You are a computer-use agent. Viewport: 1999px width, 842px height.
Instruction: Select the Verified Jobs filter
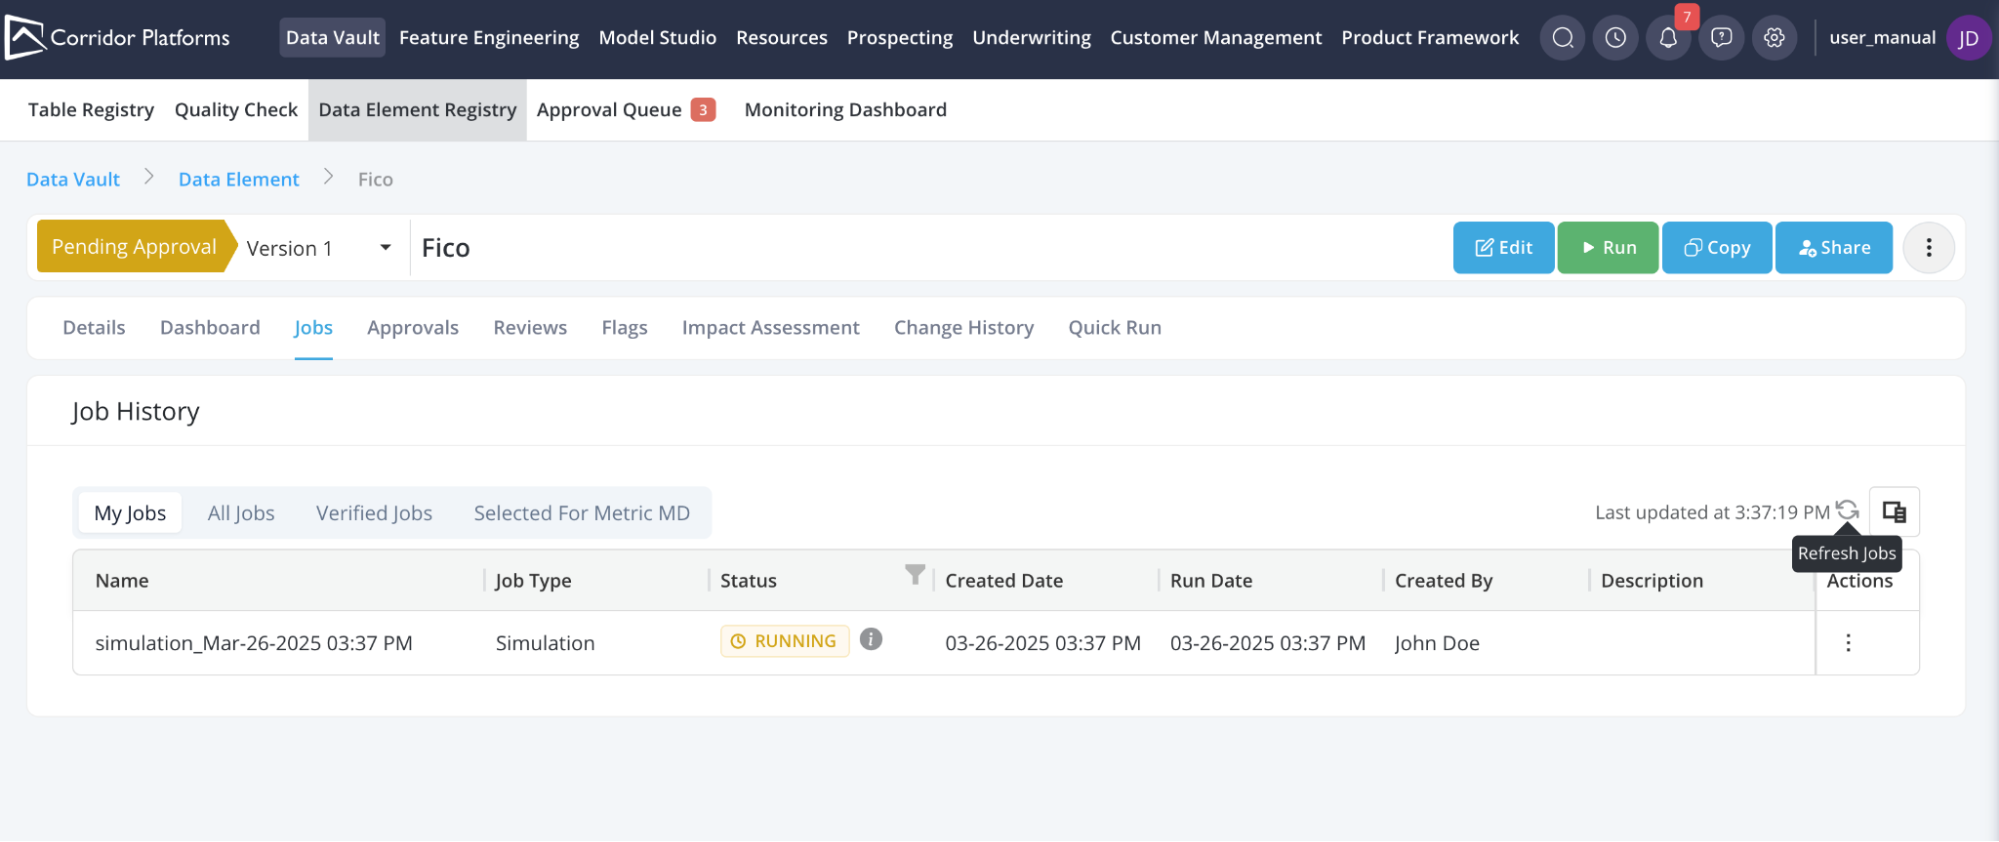pyautogui.click(x=374, y=513)
